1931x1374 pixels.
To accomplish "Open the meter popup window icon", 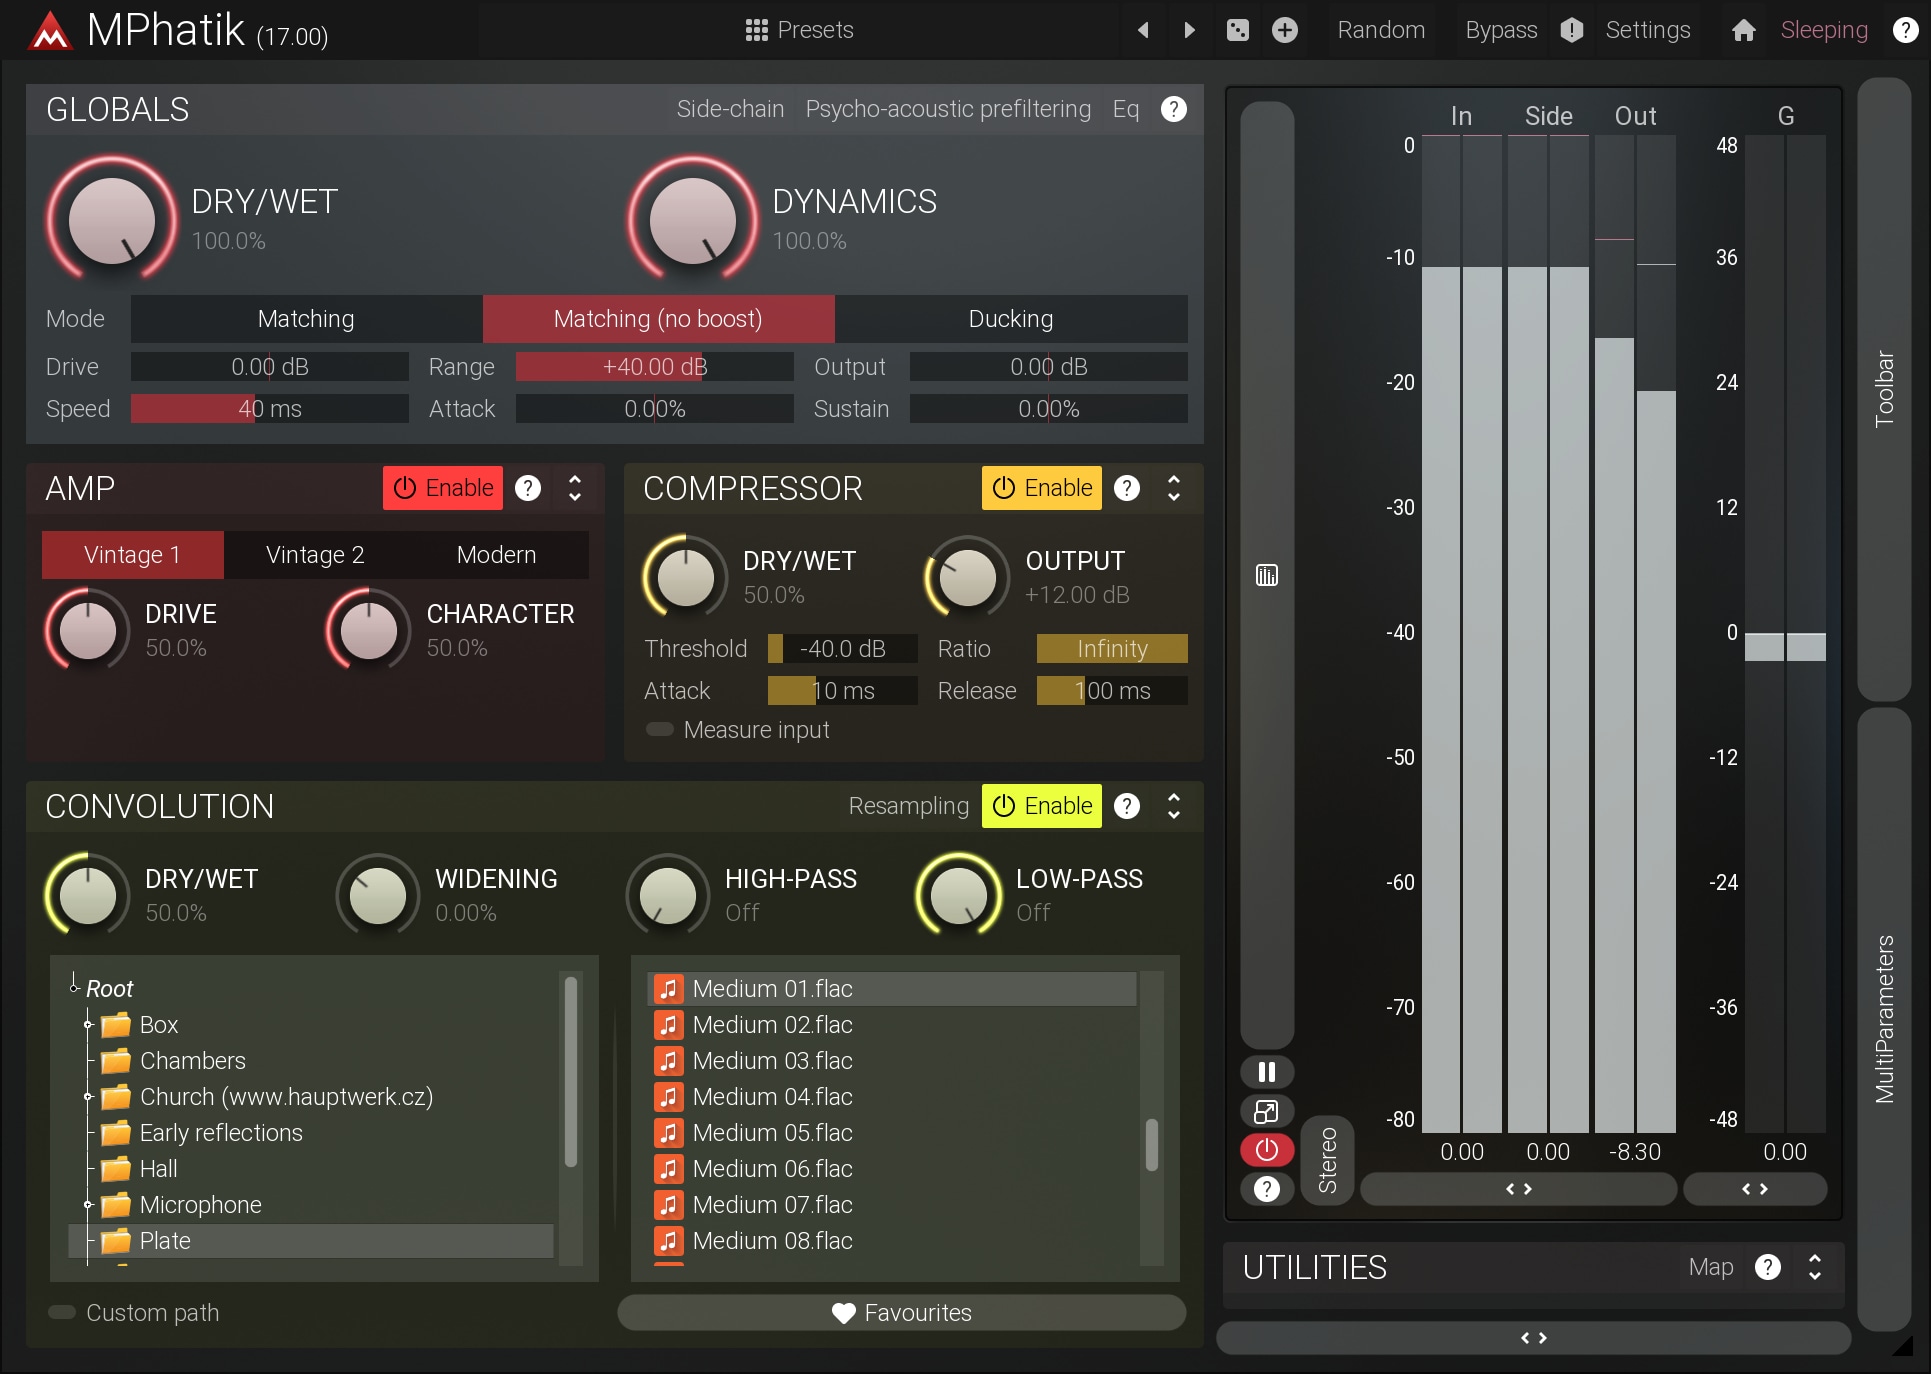I will click(1266, 1111).
